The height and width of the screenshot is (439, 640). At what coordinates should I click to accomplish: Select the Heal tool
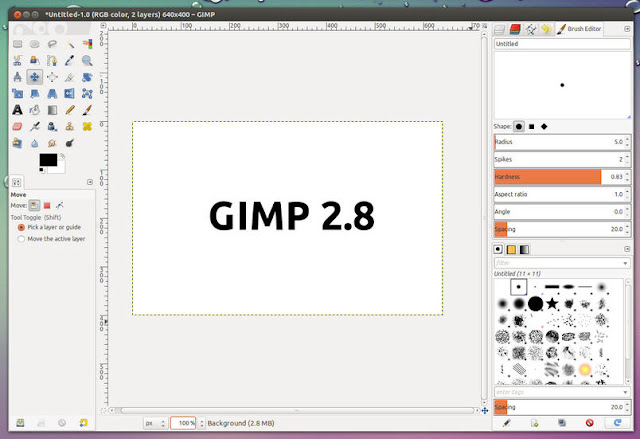tap(87, 126)
